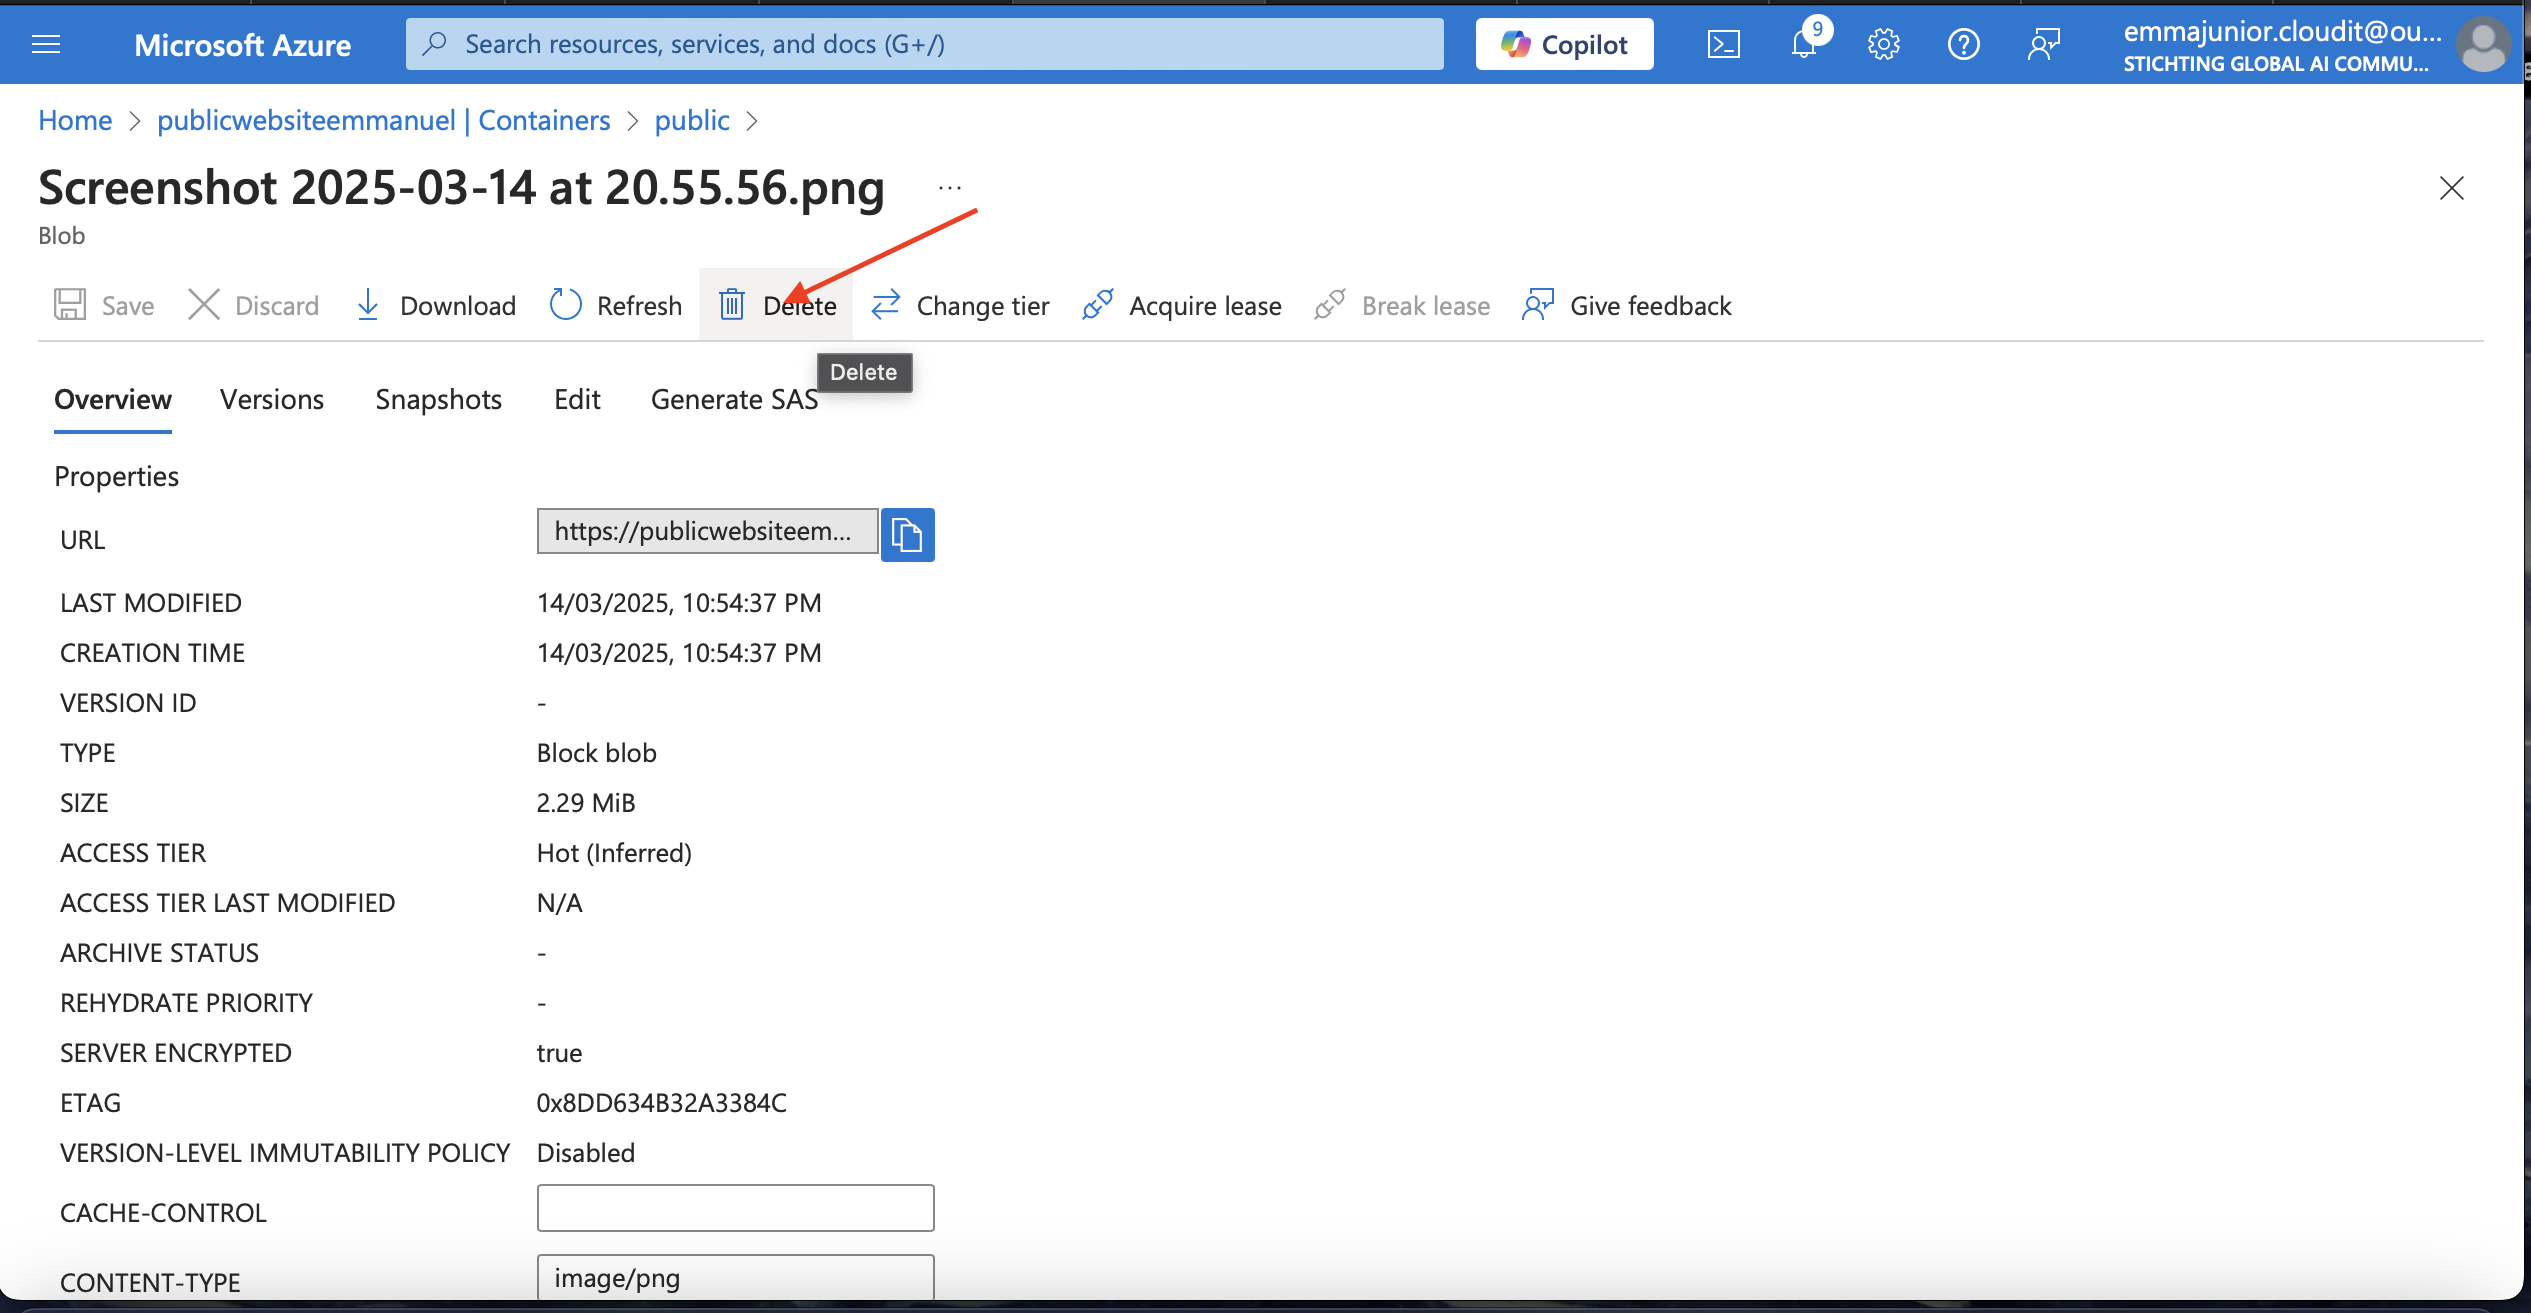Image resolution: width=2531 pixels, height=1313 pixels.
Task: Click the Search resources box
Action: (x=924, y=44)
